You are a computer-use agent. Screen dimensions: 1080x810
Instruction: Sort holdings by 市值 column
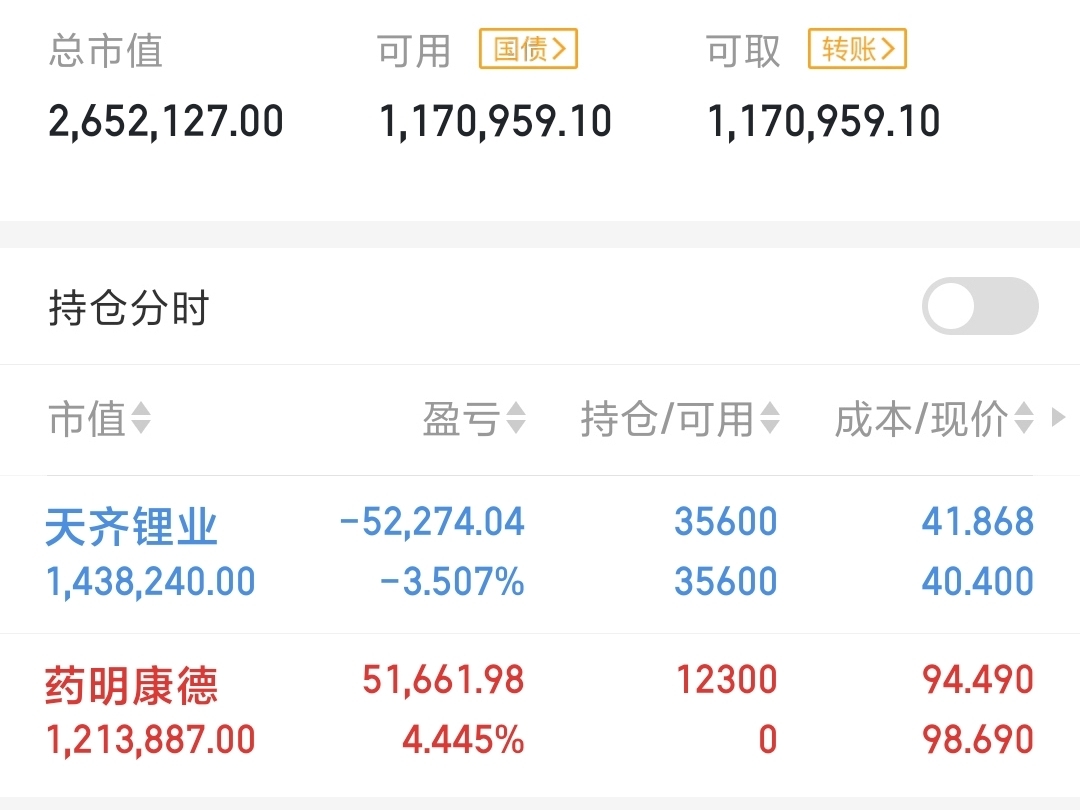tap(99, 418)
